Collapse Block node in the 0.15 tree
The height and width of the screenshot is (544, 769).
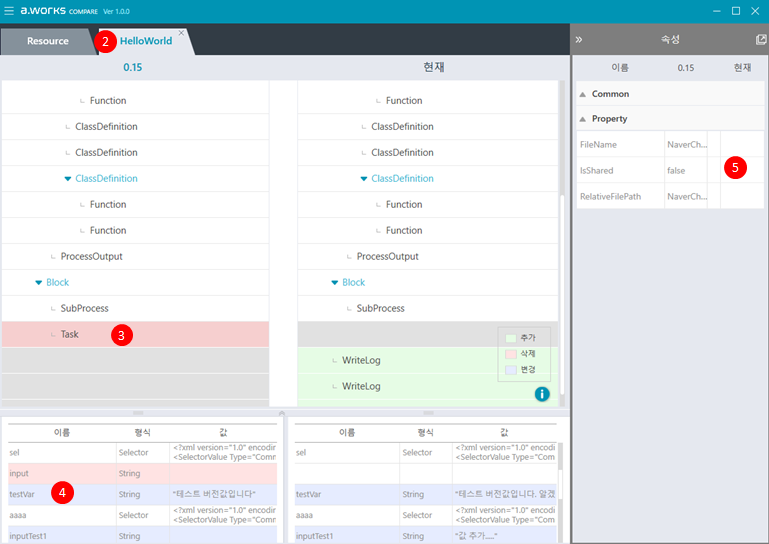pyautogui.click(x=38, y=283)
